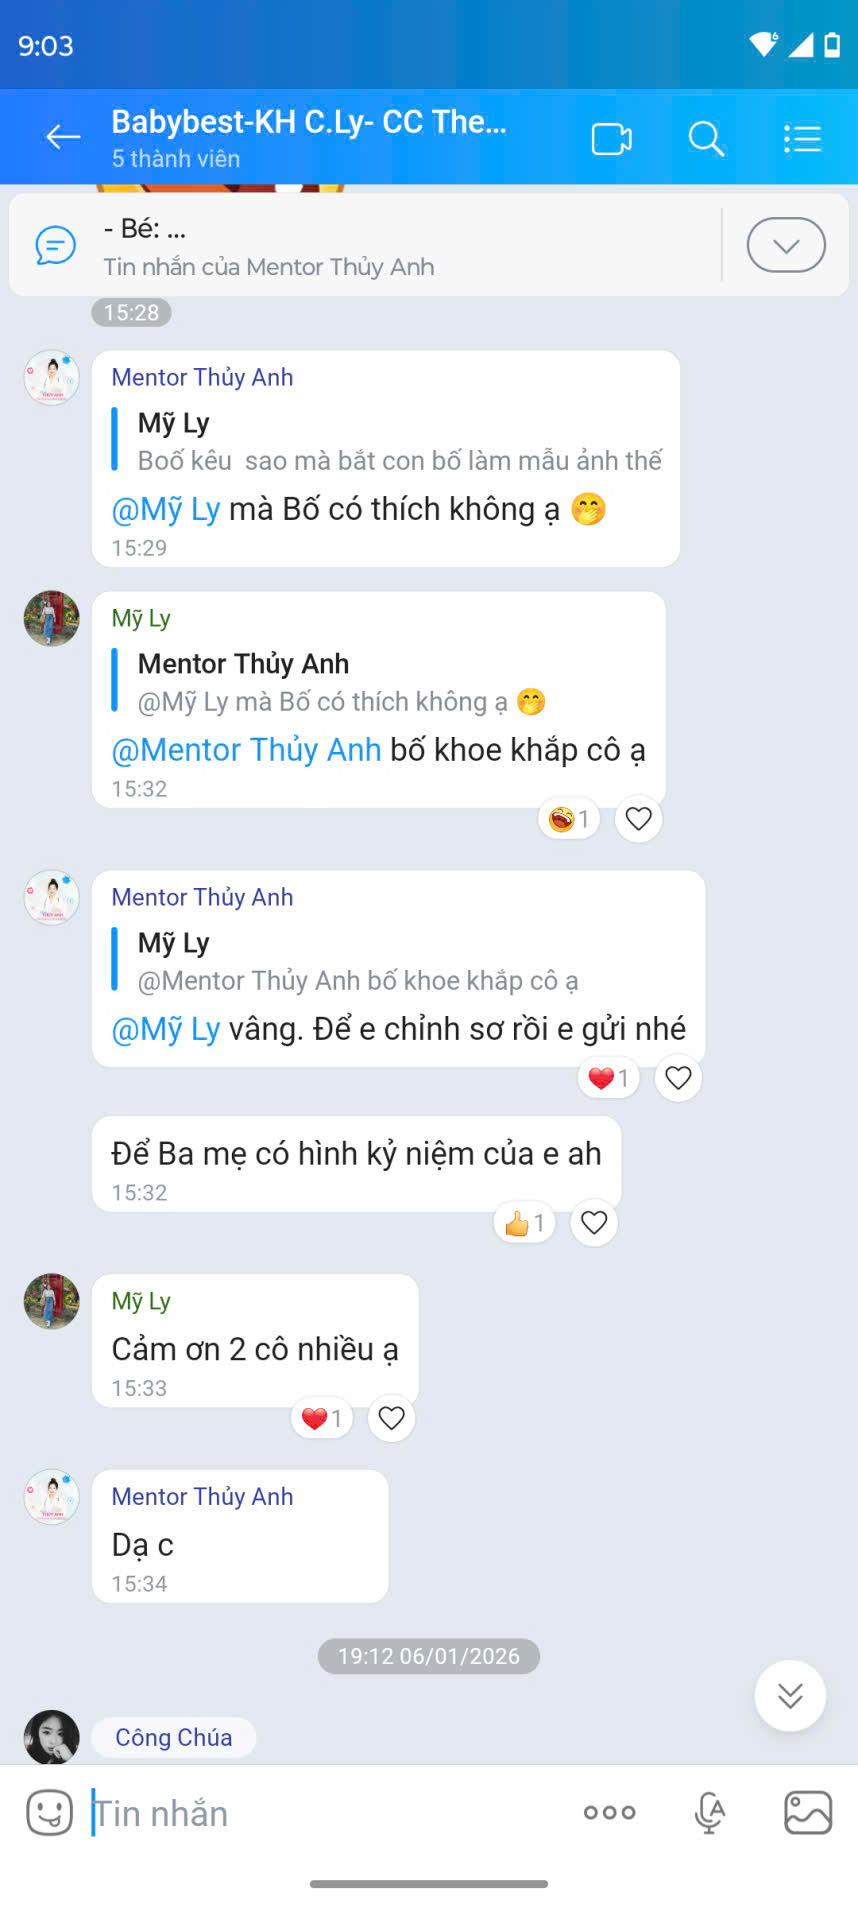Open the three-dot more options menu
The height and width of the screenshot is (1908, 858).
point(609,1812)
